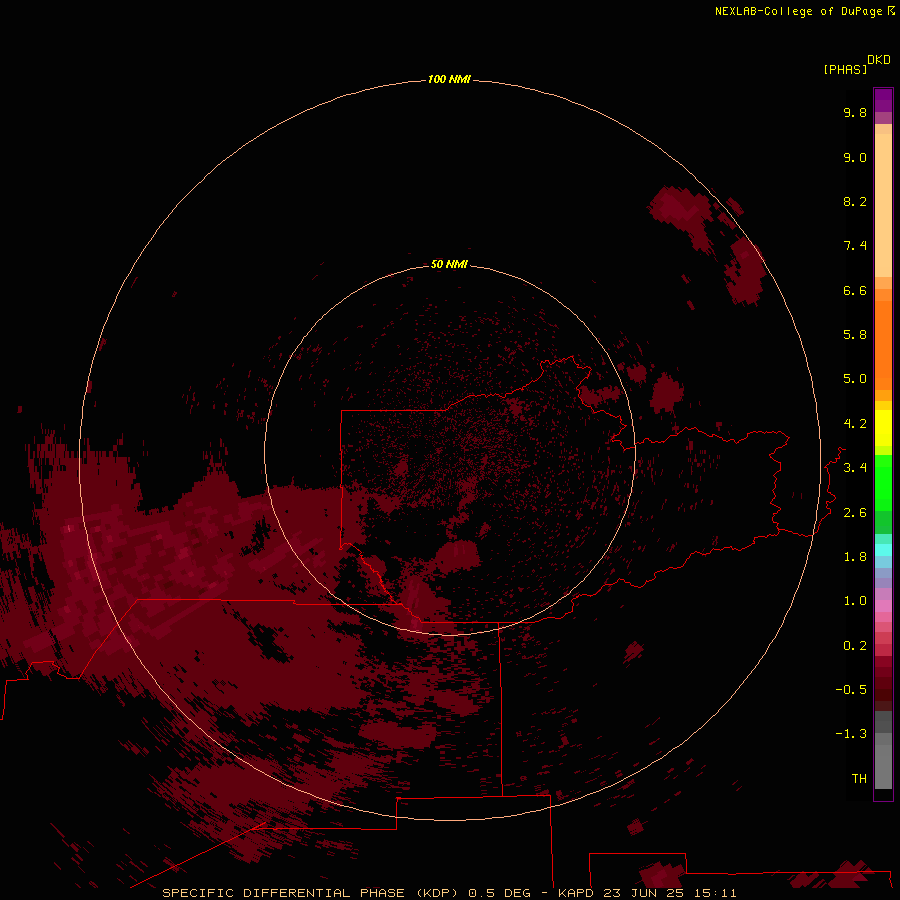
Task: Click the bright green segment of the color bar
Action: click(883, 482)
